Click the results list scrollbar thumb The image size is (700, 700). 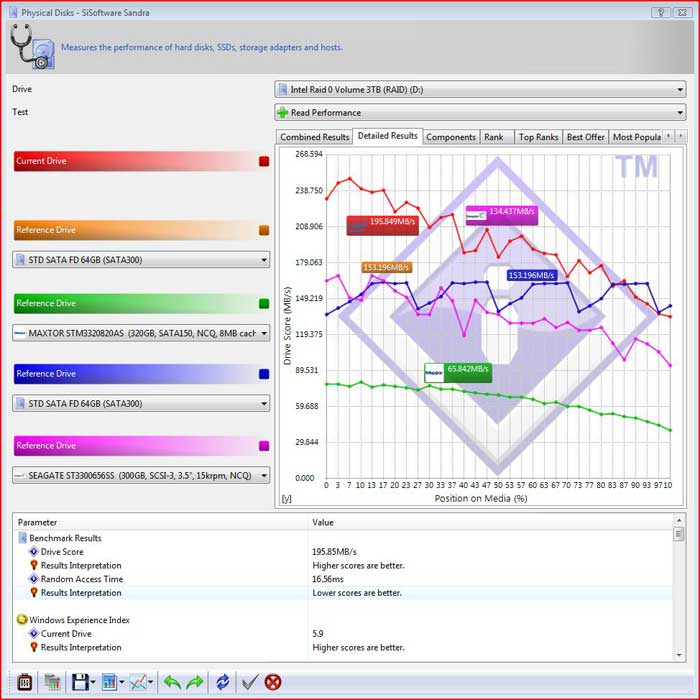coord(679,534)
